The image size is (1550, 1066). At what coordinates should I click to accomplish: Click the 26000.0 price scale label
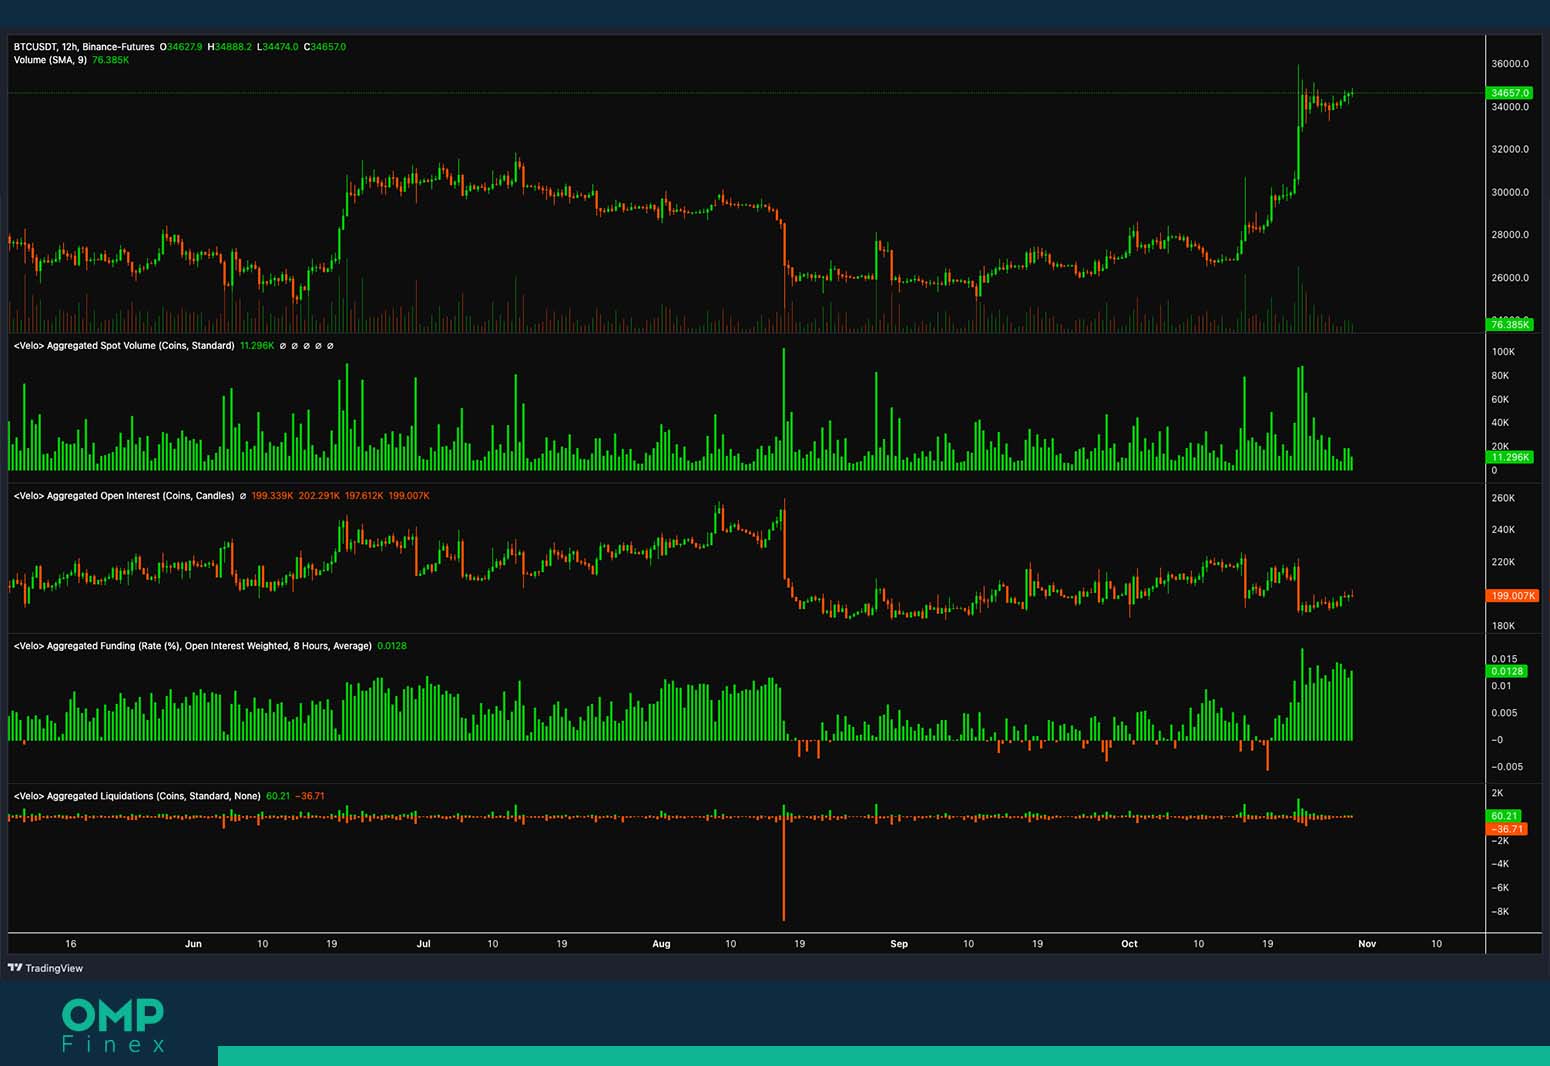pyautogui.click(x=1510, y=278)
